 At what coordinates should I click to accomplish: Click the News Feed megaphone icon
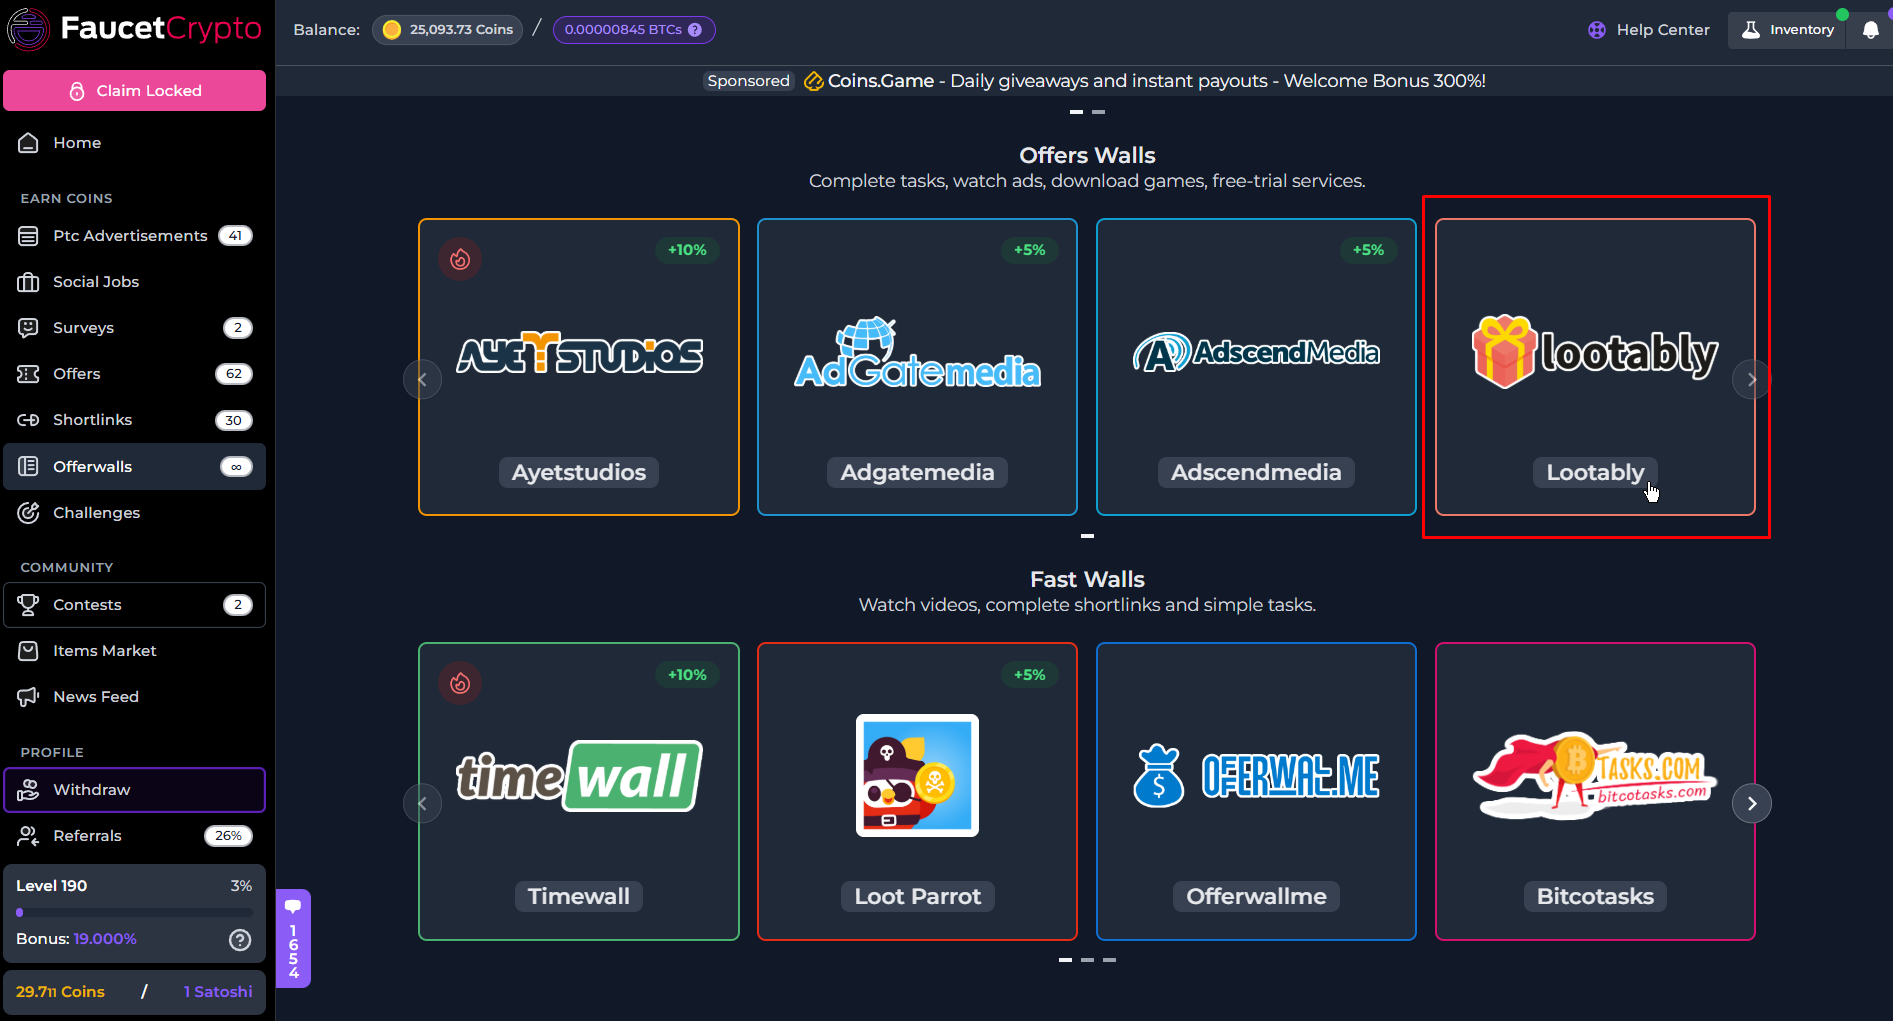click(x=28, y=697)
